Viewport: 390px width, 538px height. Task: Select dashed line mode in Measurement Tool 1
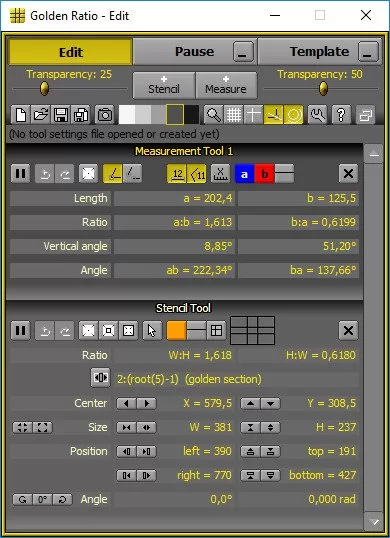[x=132, y=174]
